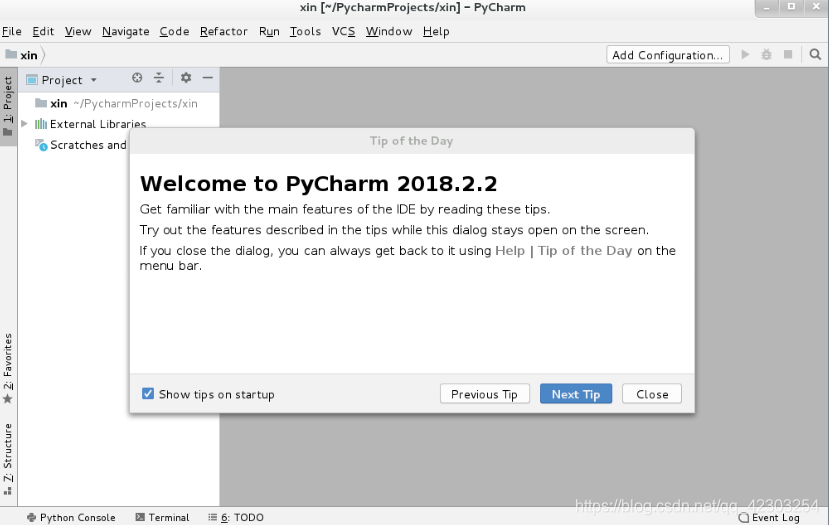Screen dimensions: 829x525
Task: Click the Tip of the Day title bar
Action: 412,141
